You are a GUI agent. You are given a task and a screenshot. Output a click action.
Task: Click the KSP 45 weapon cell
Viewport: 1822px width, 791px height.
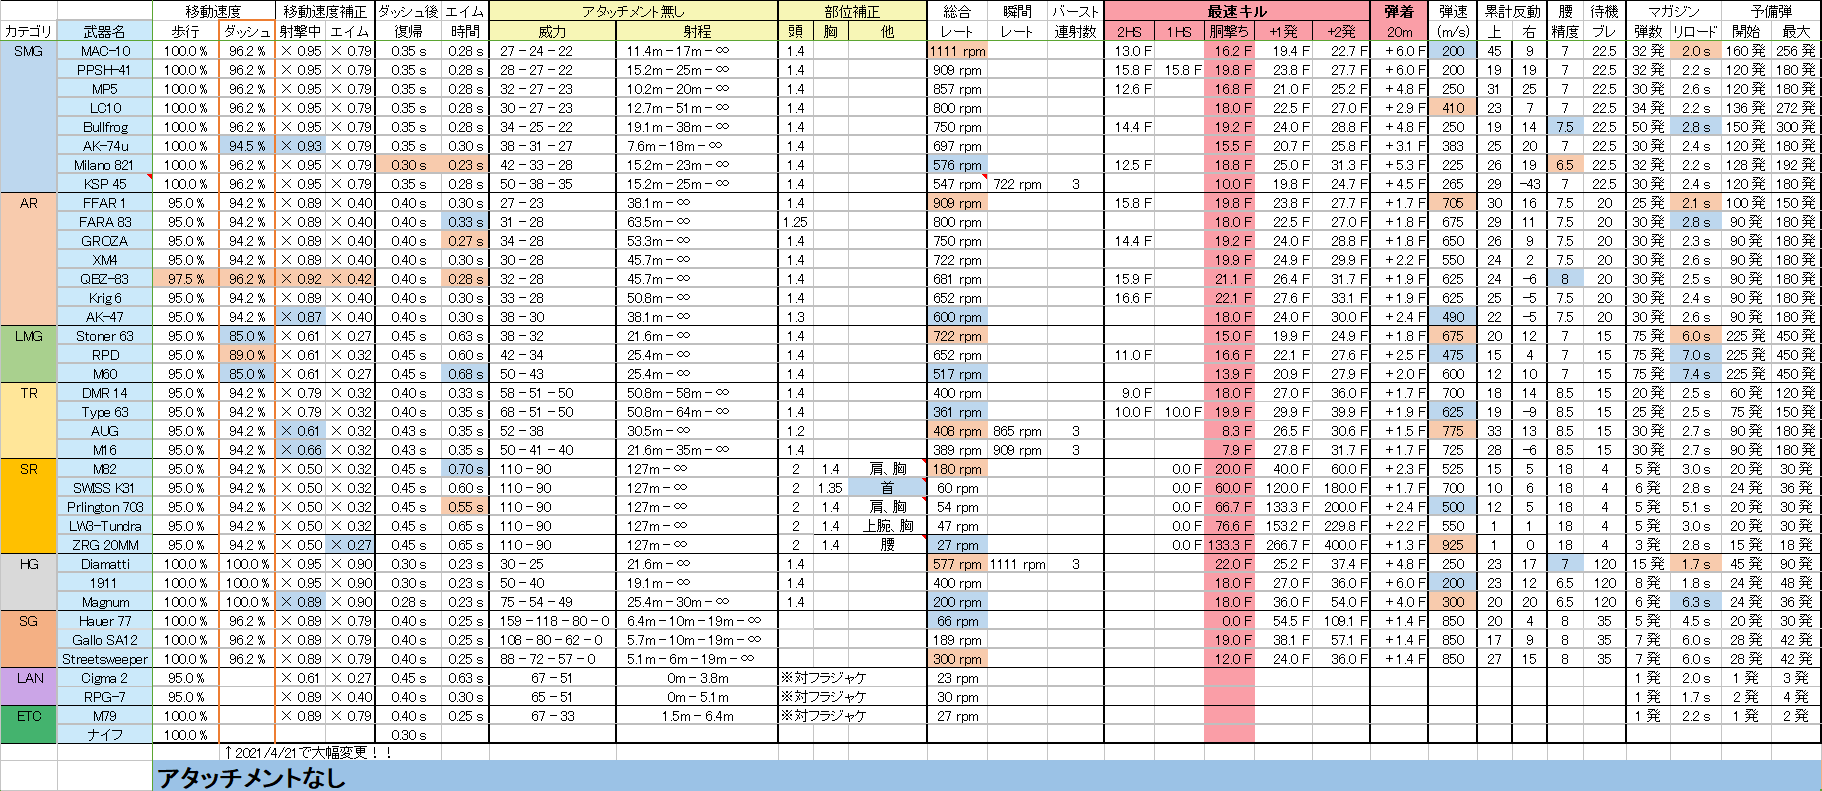(105, 184)
